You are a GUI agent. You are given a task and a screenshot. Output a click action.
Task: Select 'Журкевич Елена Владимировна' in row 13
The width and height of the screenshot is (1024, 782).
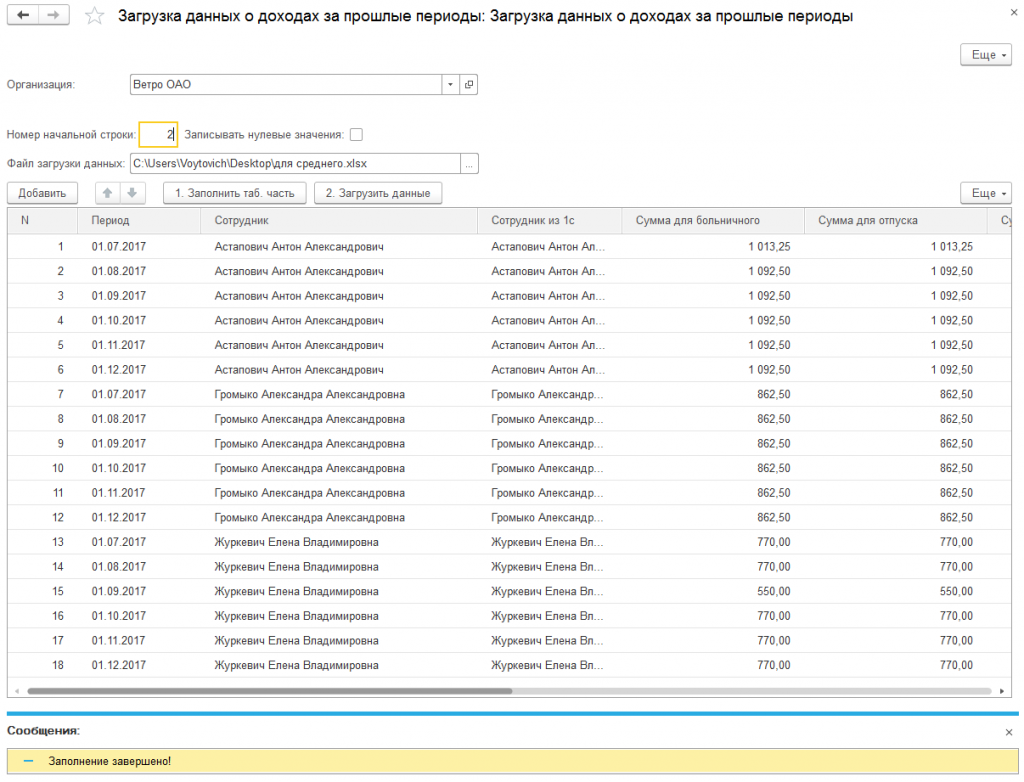point(296,542)
